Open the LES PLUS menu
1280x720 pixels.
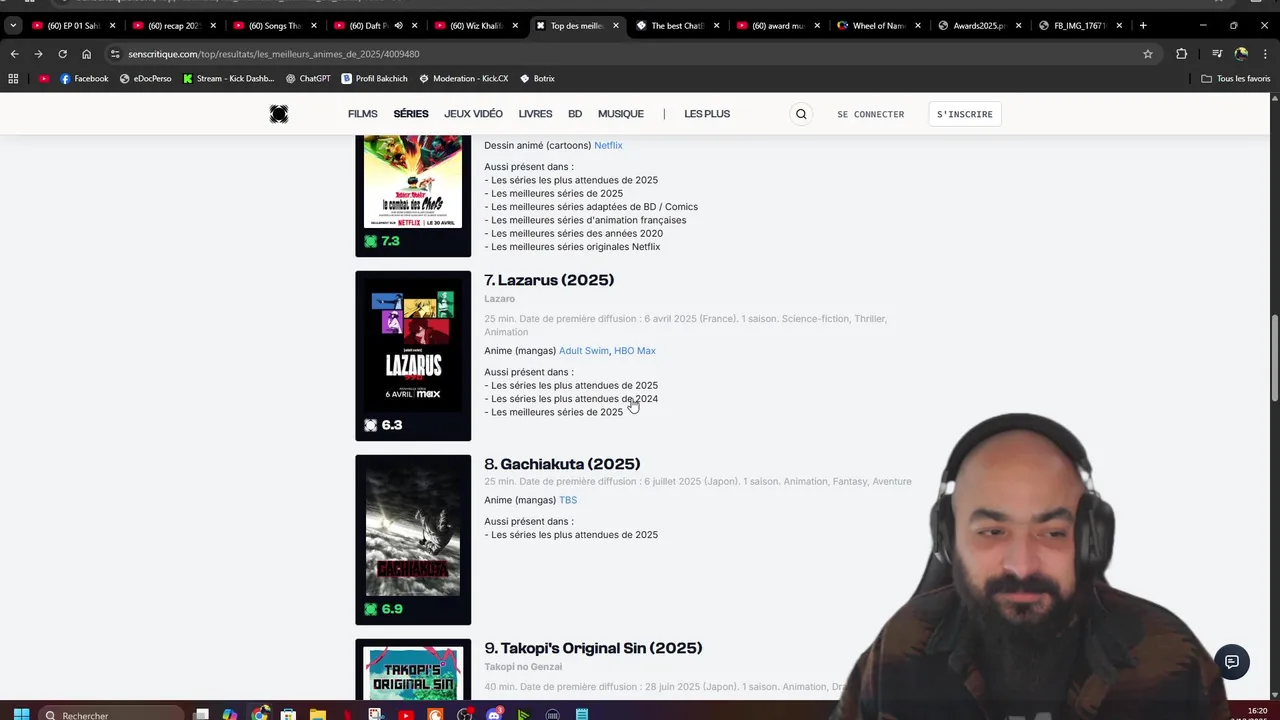pos(707,114)
